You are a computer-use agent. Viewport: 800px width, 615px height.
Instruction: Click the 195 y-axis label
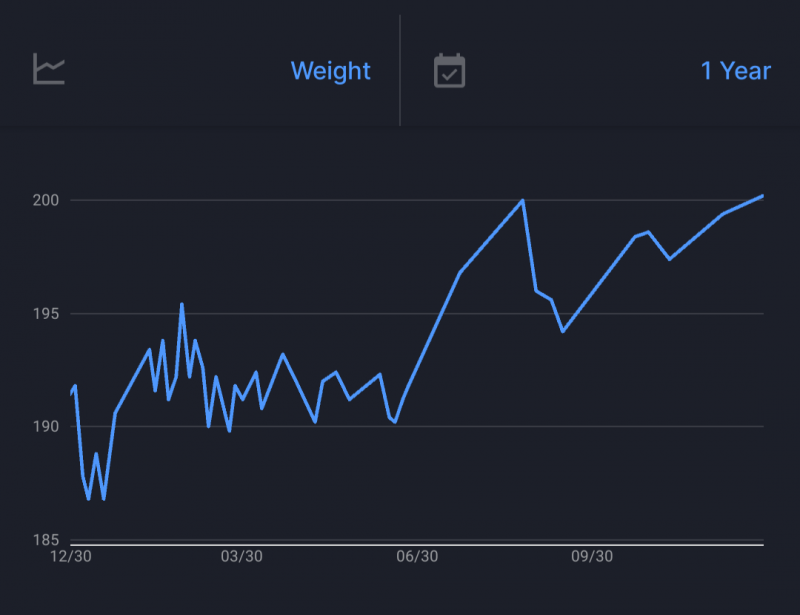coord(47,314)
